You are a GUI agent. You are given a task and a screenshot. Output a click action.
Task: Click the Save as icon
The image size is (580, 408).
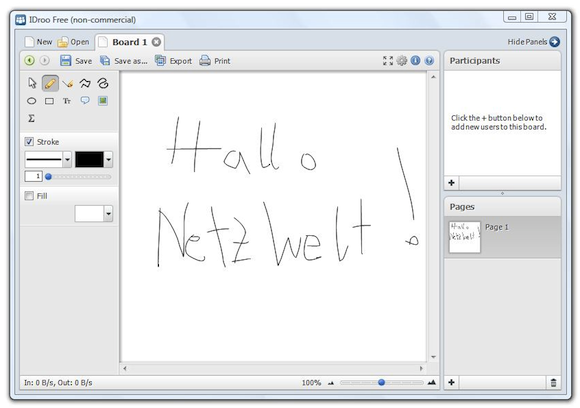coord(105,60)
